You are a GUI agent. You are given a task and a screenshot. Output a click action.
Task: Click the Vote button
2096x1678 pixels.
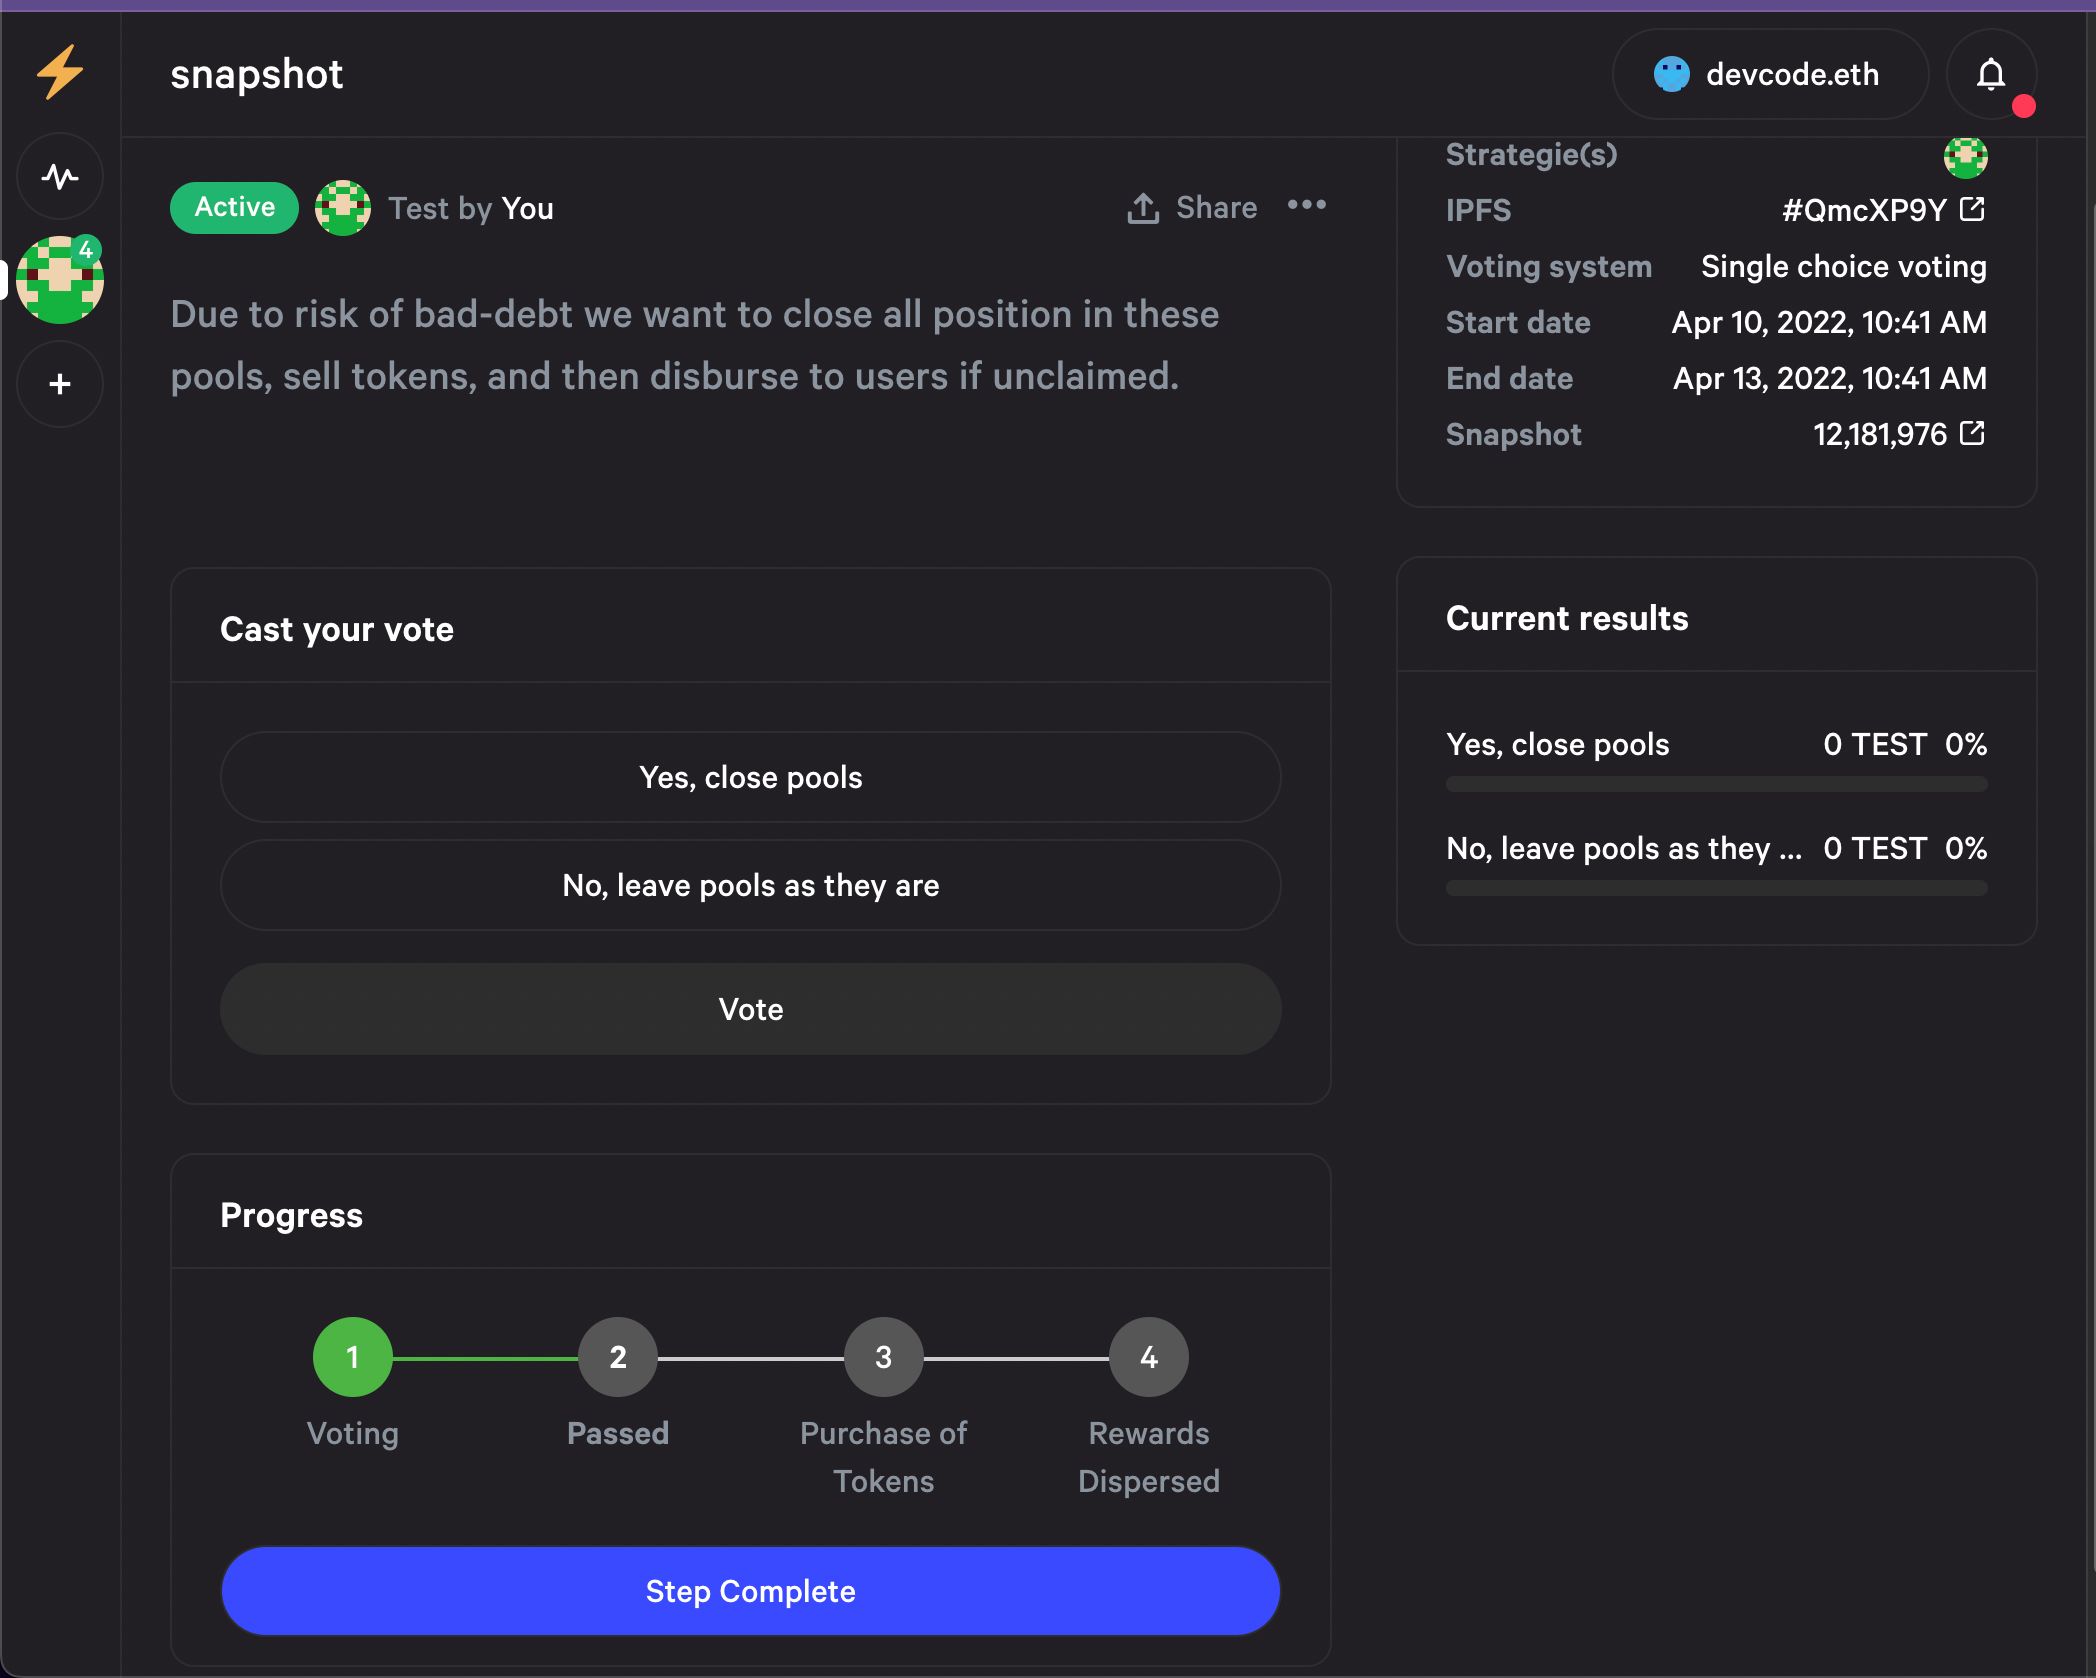point(750,1009)
